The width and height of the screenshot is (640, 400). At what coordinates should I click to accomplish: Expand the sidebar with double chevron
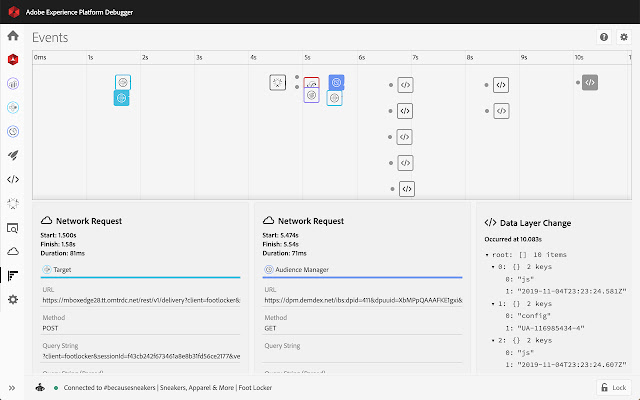point(13,387)
